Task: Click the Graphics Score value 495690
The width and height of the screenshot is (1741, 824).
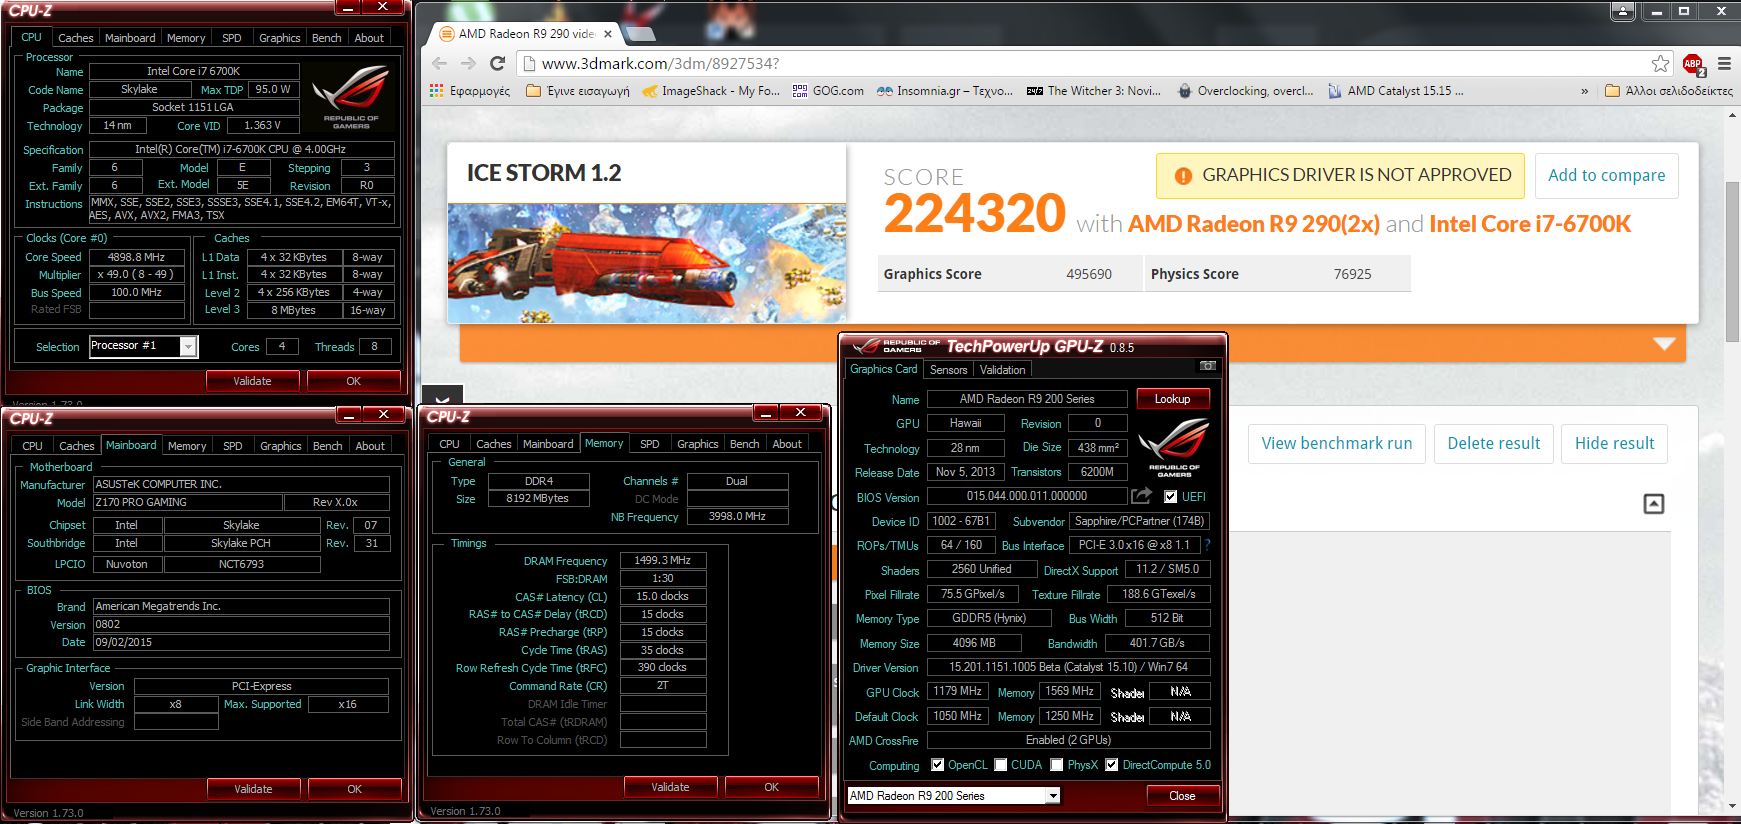Action: pos(1088,274)
